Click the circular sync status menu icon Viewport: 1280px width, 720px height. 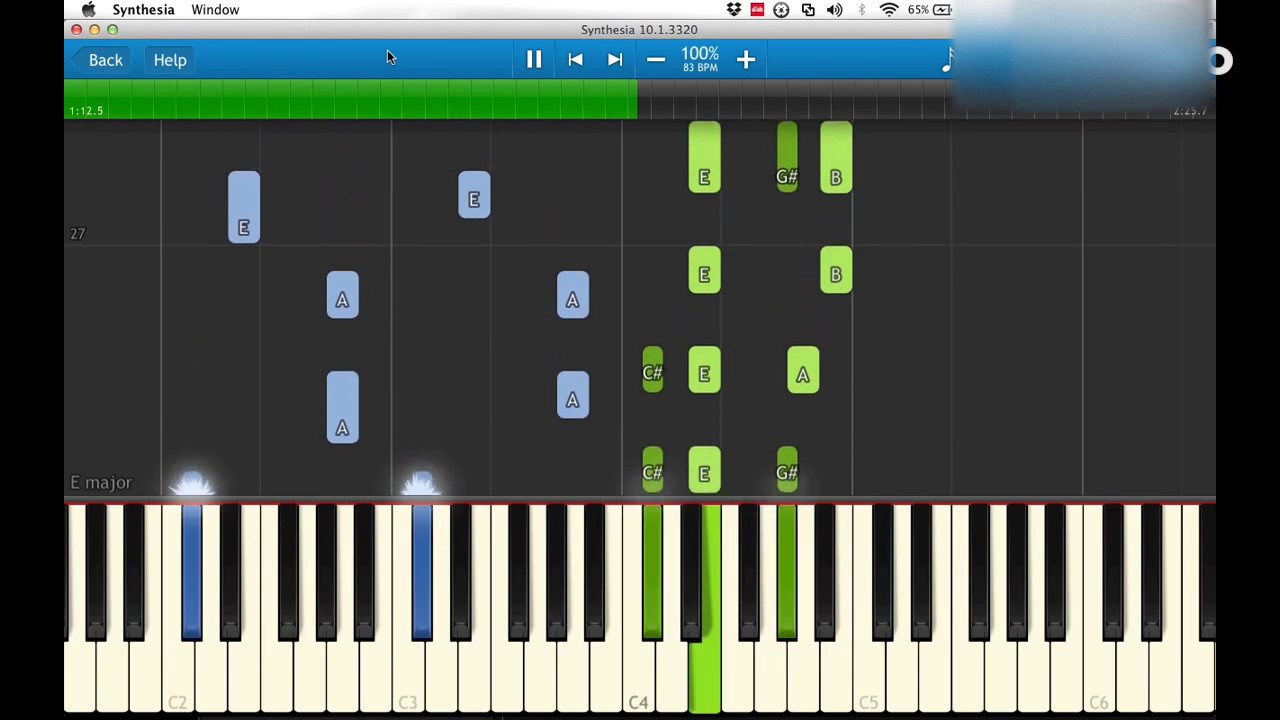(781, 10)
